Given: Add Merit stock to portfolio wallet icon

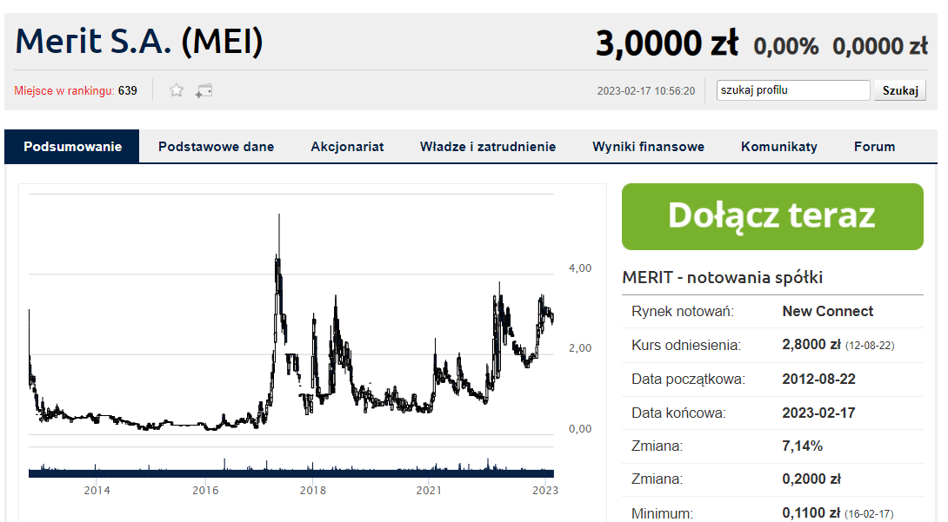Looking at the screenshot, I should [204, 91].
